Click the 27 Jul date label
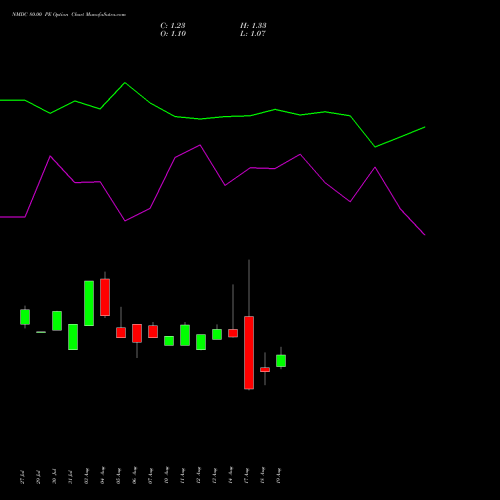 pyautogui.click(x=22, y=477)
